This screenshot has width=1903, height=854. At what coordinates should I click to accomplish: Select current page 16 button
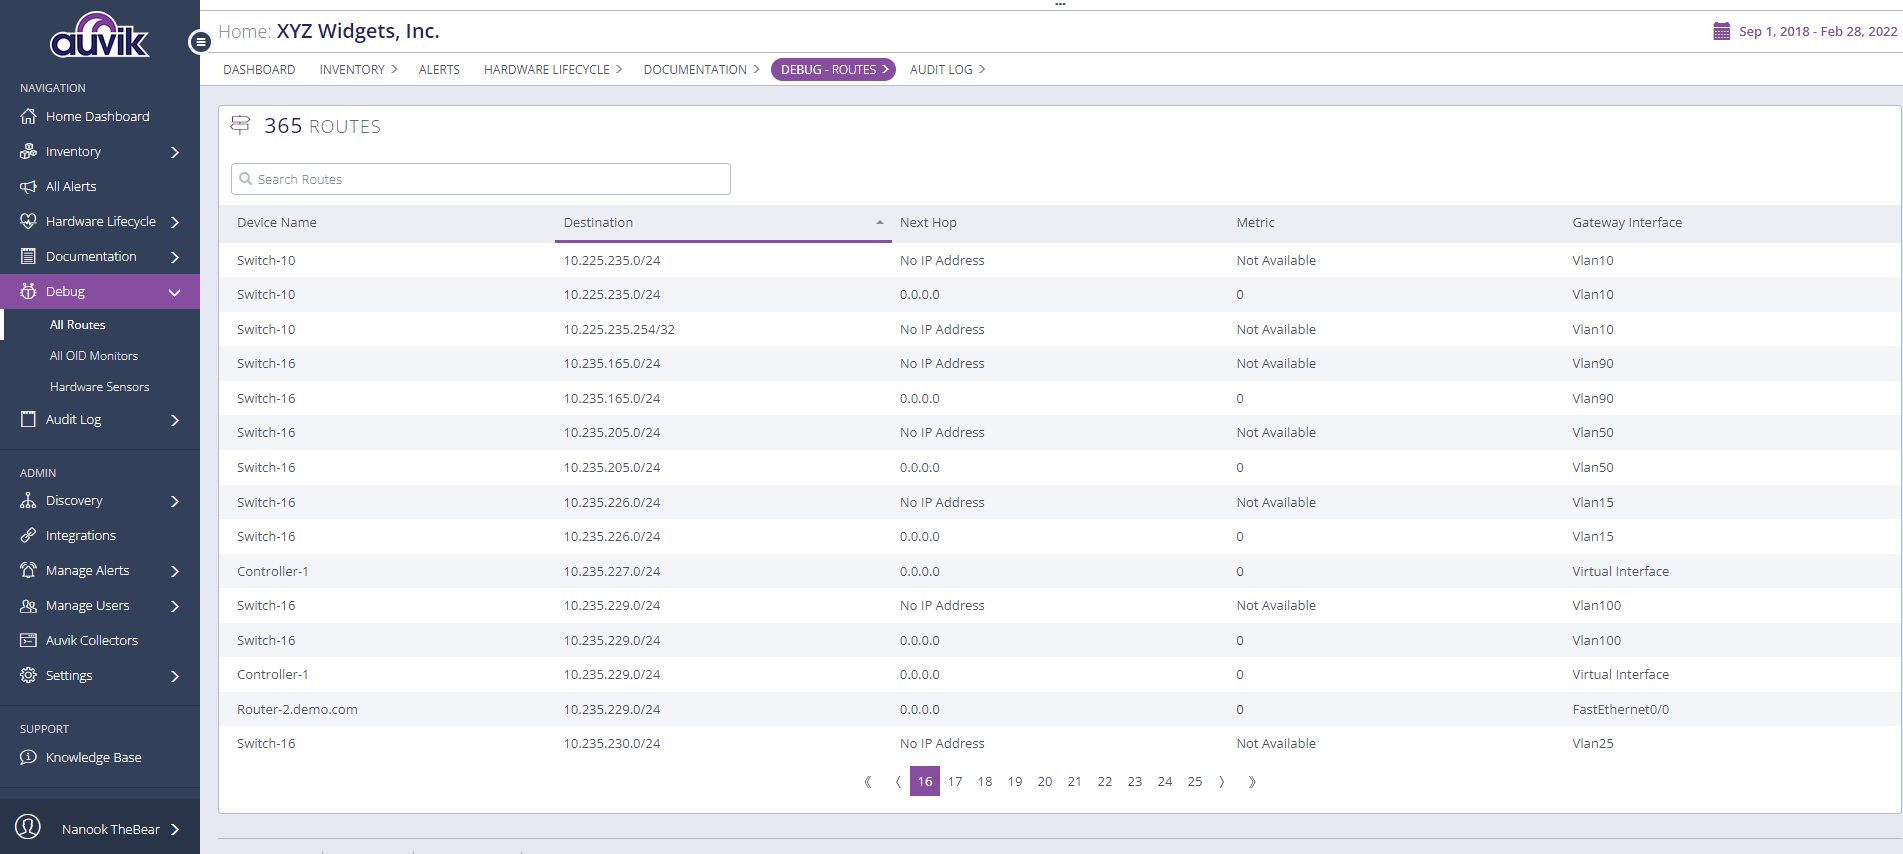click(925, 782)
